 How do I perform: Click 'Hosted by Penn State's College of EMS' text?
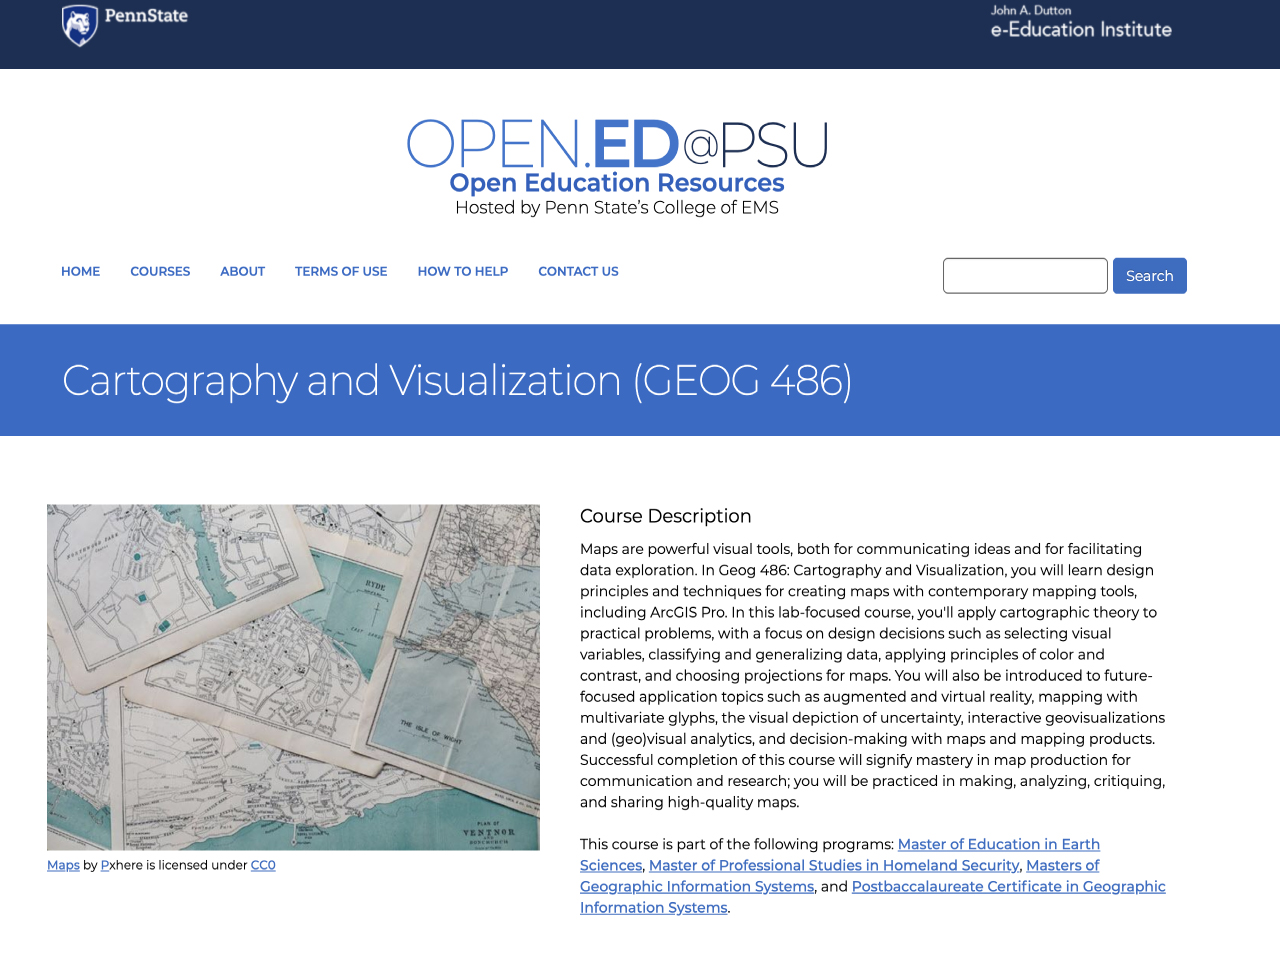[617, 208]
